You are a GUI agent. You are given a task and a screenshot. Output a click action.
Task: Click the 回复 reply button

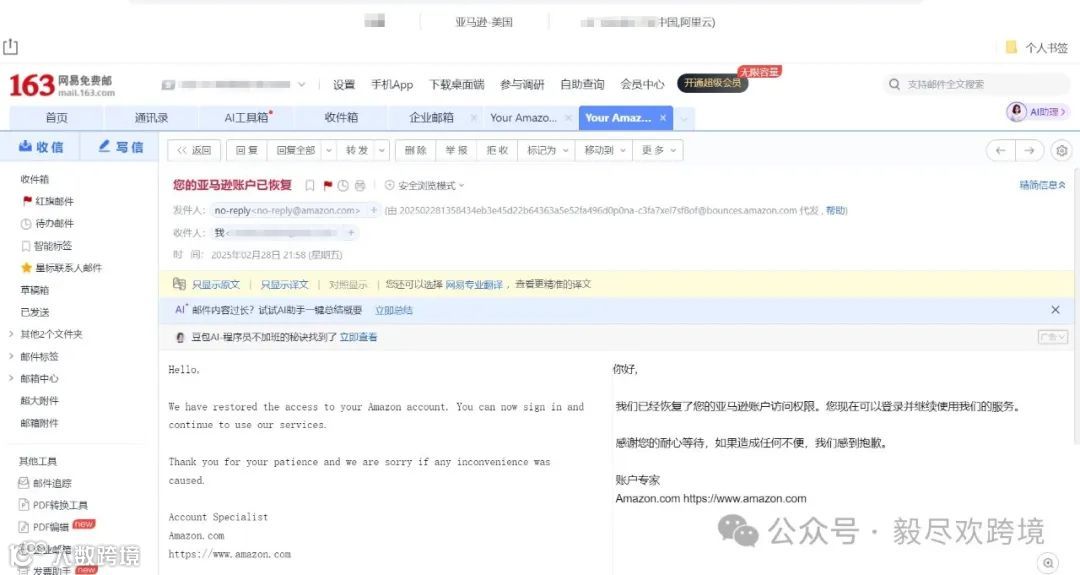click(247, 150)
